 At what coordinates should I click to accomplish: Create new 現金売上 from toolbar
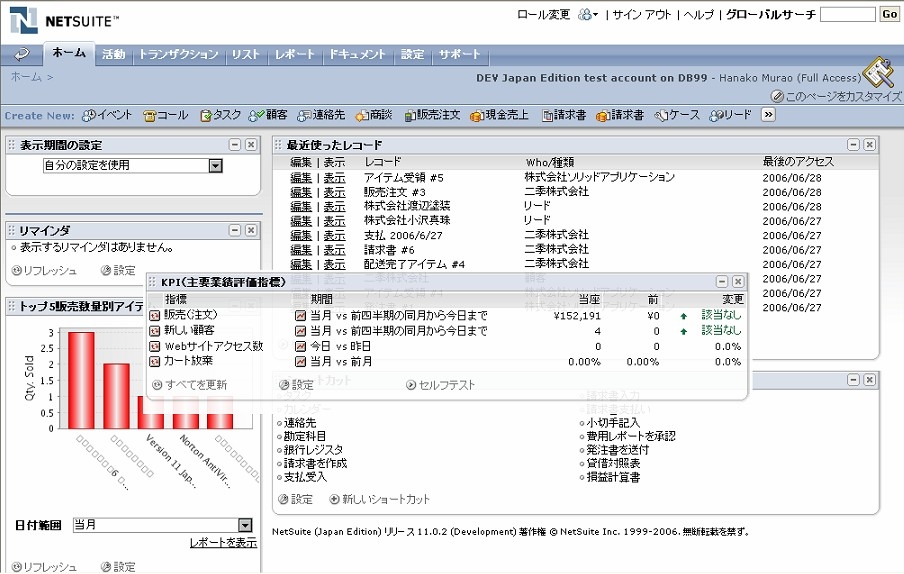(x=499, y=115)
